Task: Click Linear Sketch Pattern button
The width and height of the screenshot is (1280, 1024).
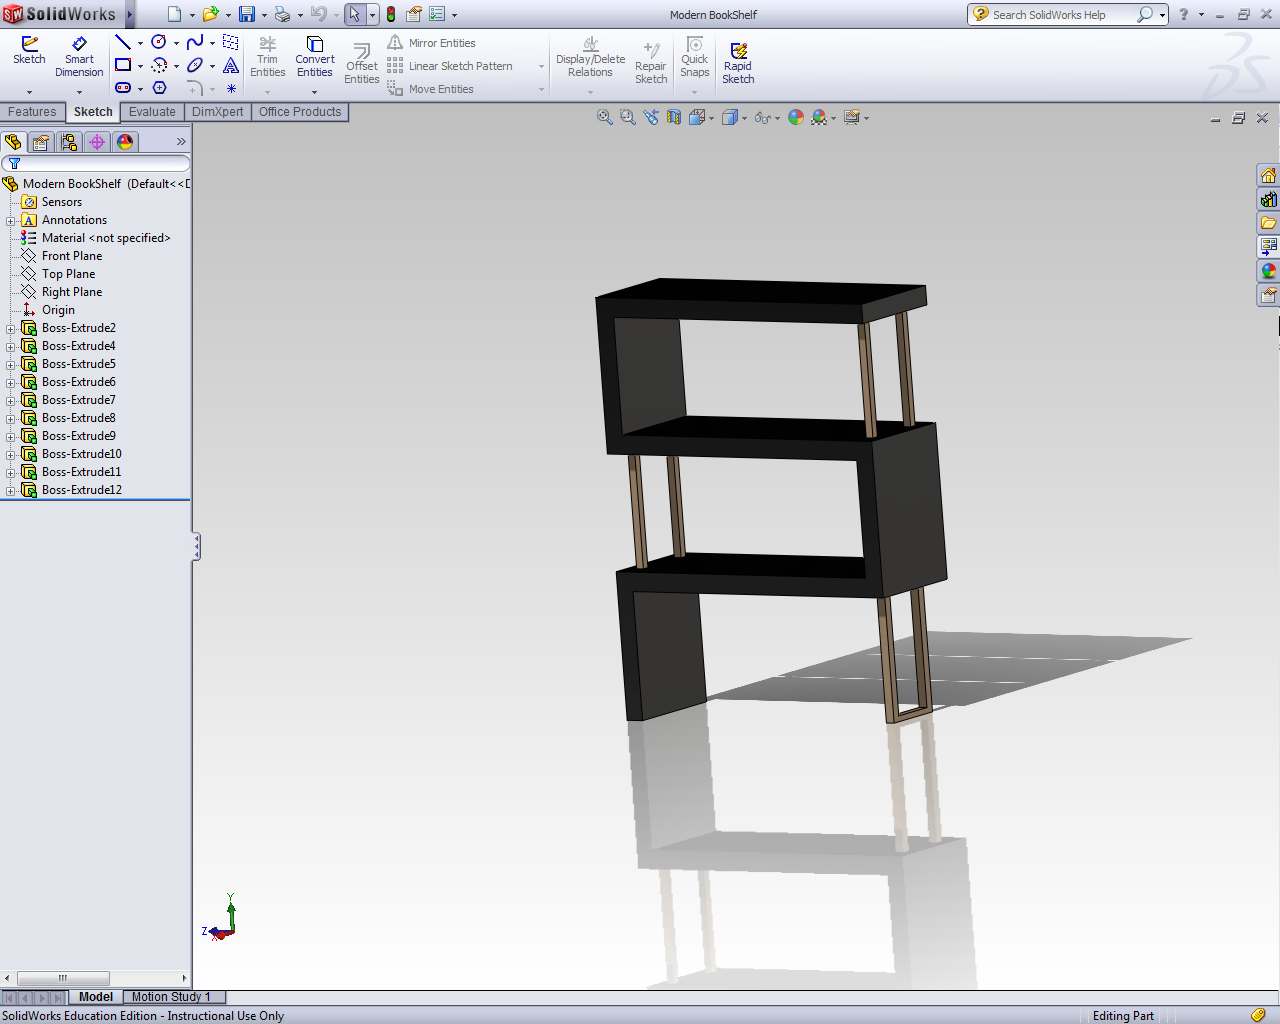Action: pyautogui.click(x=450, y=66)
